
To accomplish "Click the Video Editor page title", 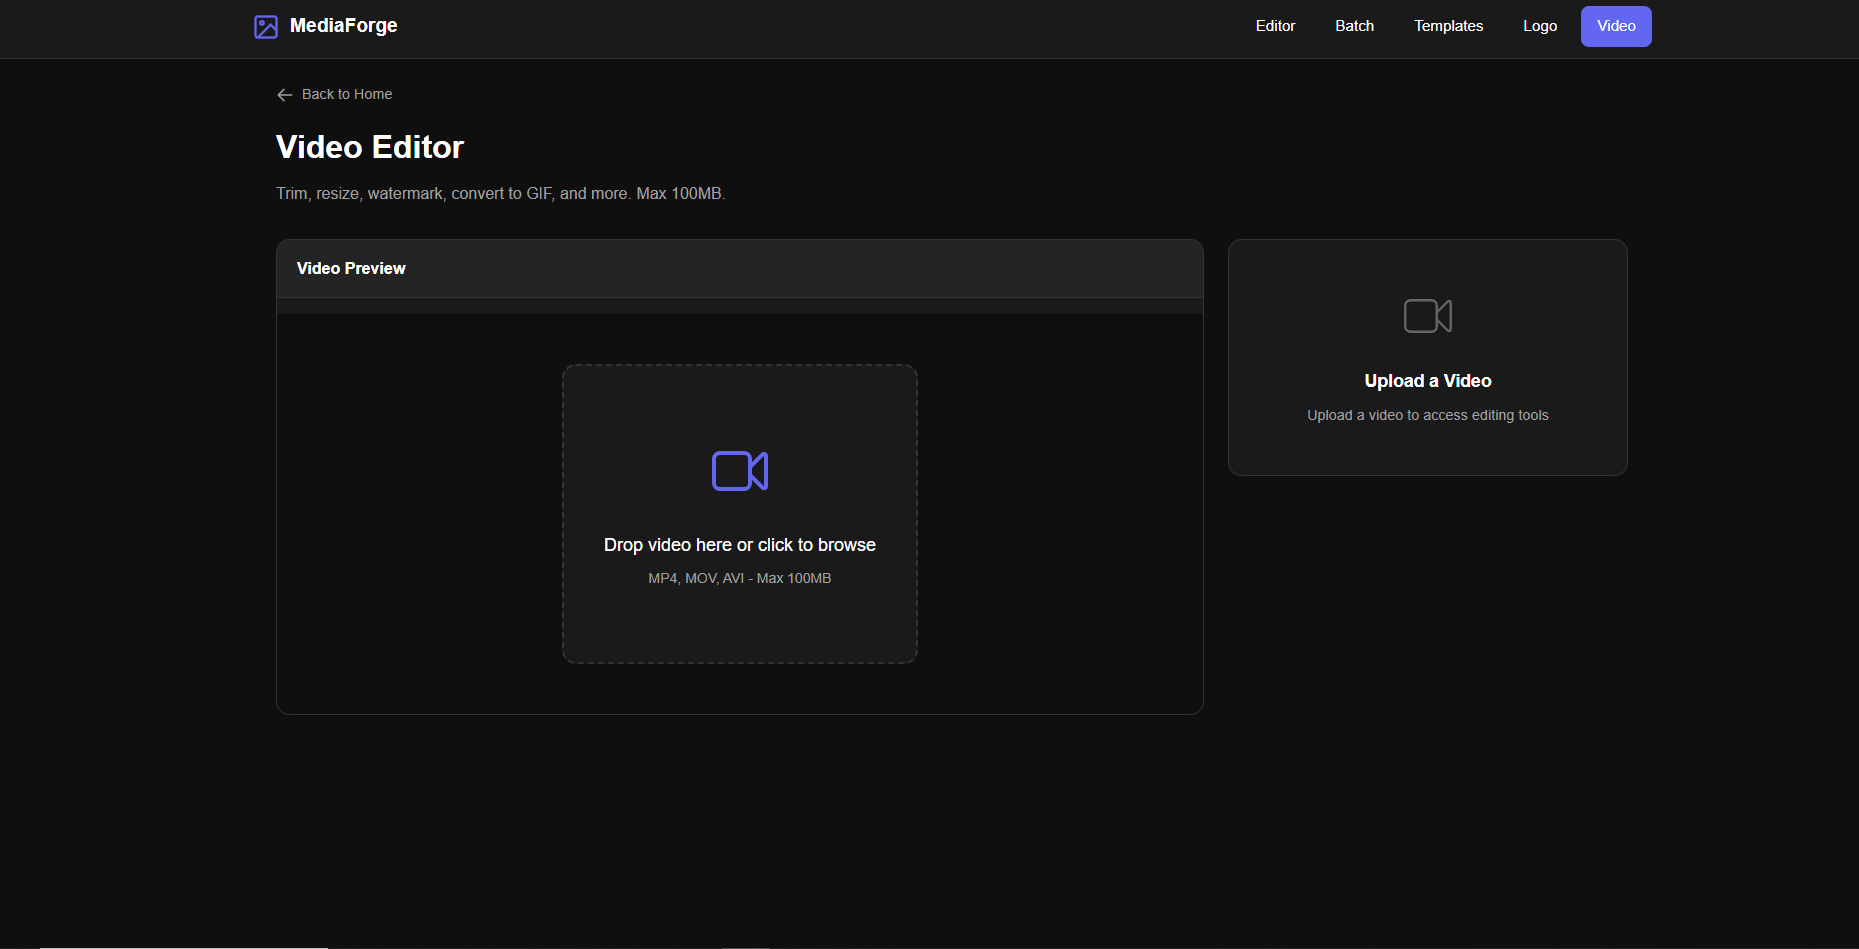I will pyautogui.click(x=370, y=147).
